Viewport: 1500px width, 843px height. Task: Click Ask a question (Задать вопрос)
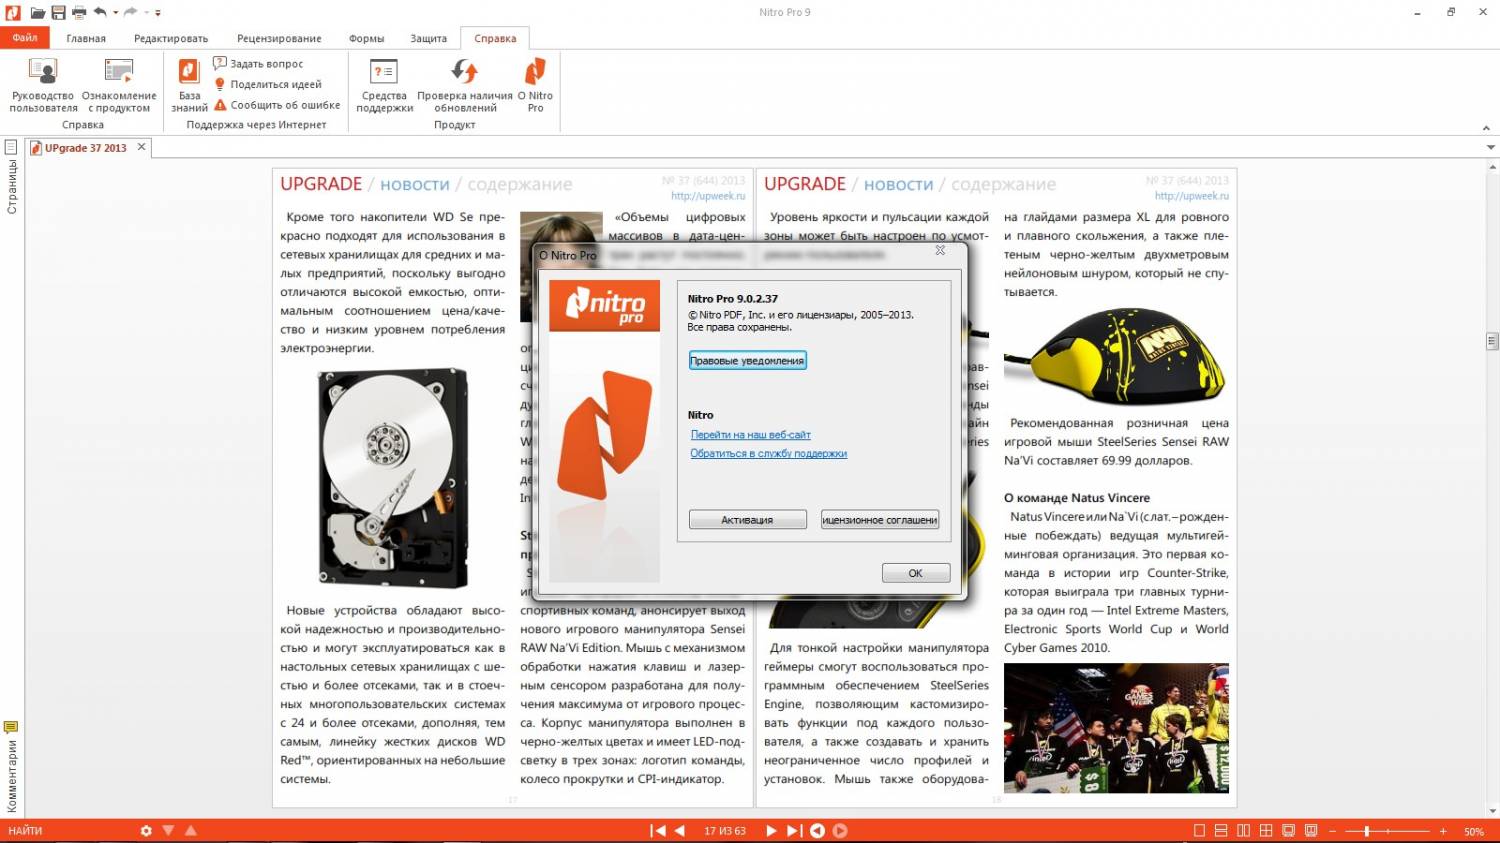(x=258, y=63)
